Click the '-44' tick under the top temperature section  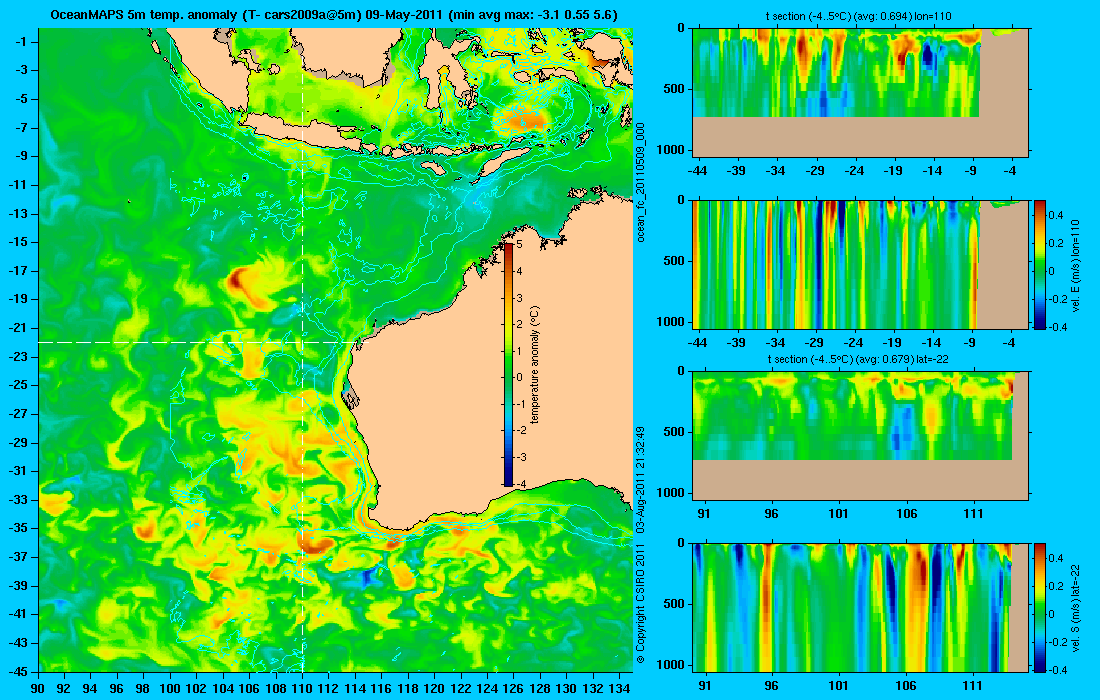[697, 170]
